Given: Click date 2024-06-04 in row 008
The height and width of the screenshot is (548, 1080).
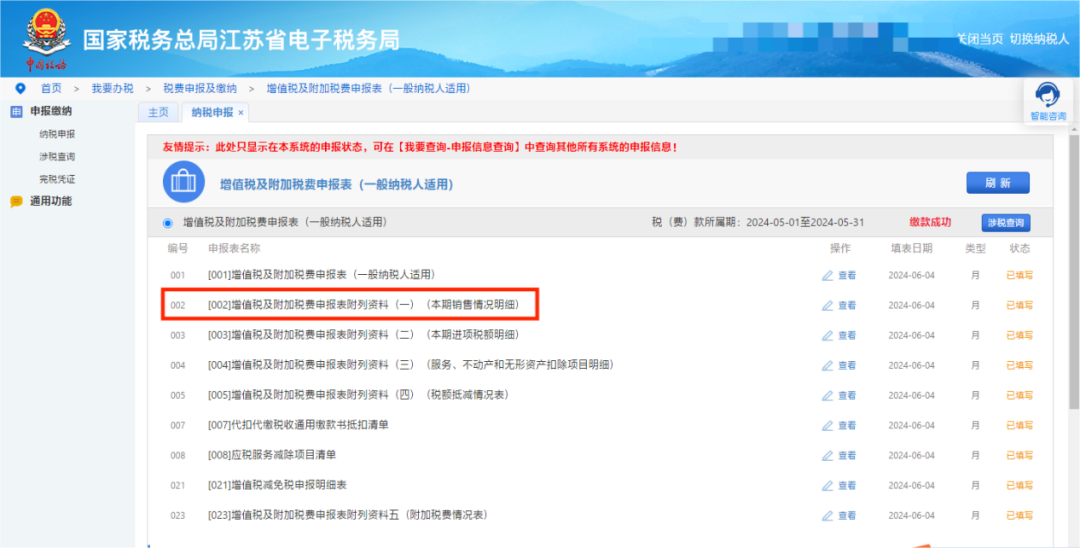Looking at the screenshot, I should tap(911, 456).
